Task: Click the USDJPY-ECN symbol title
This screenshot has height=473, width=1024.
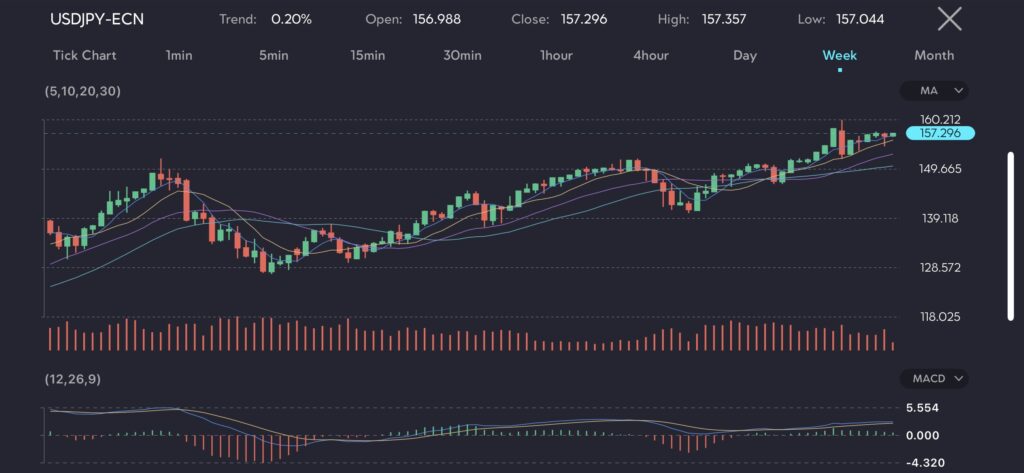Action: tap(97, 19)
